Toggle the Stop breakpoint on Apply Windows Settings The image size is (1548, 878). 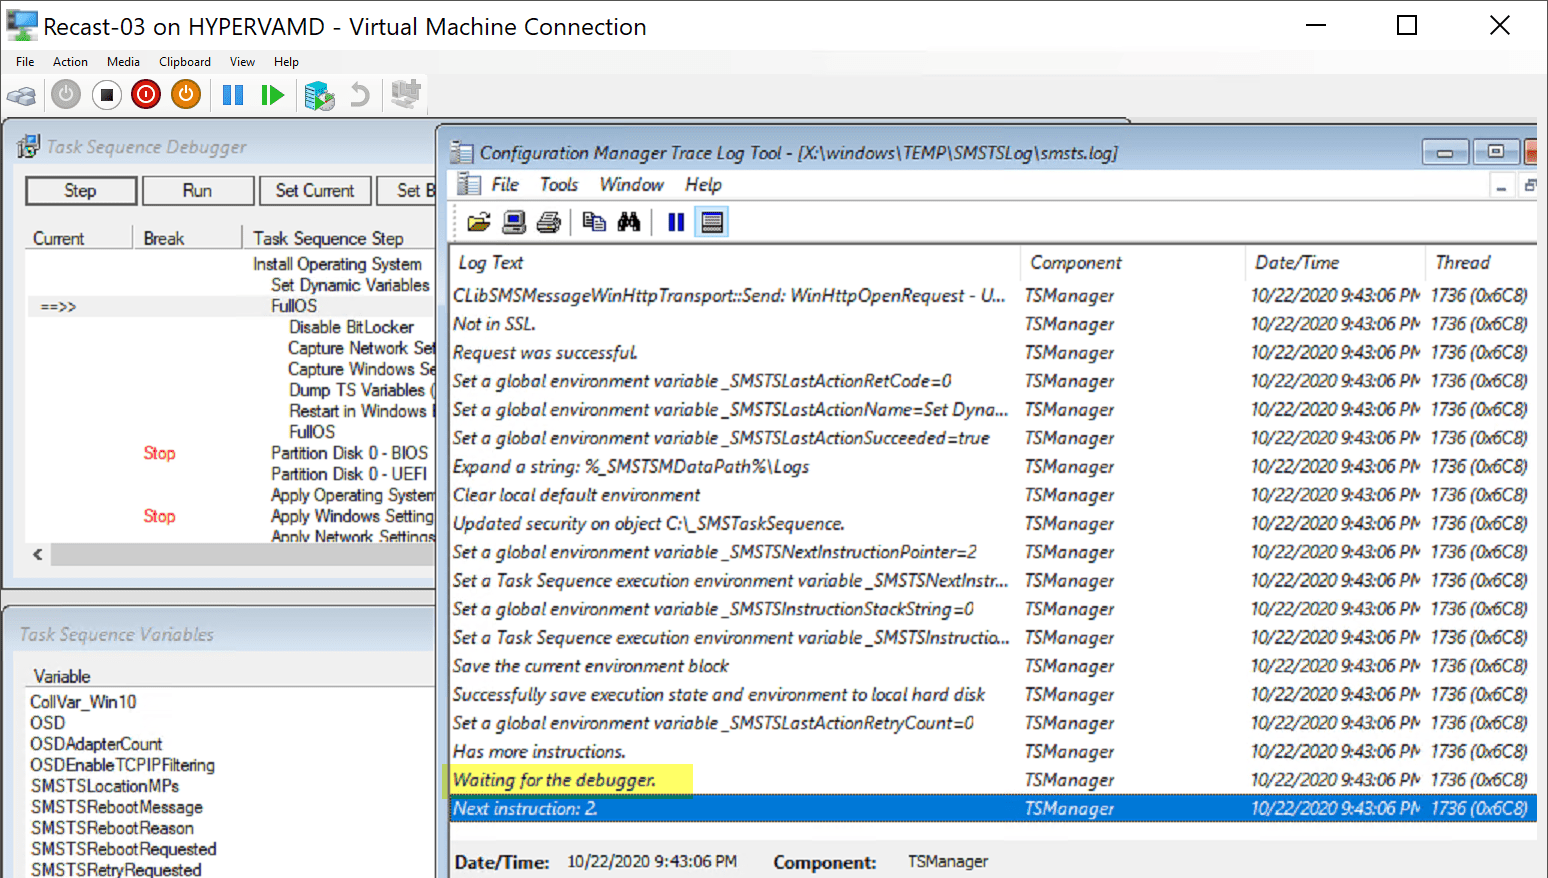[160, 516]
